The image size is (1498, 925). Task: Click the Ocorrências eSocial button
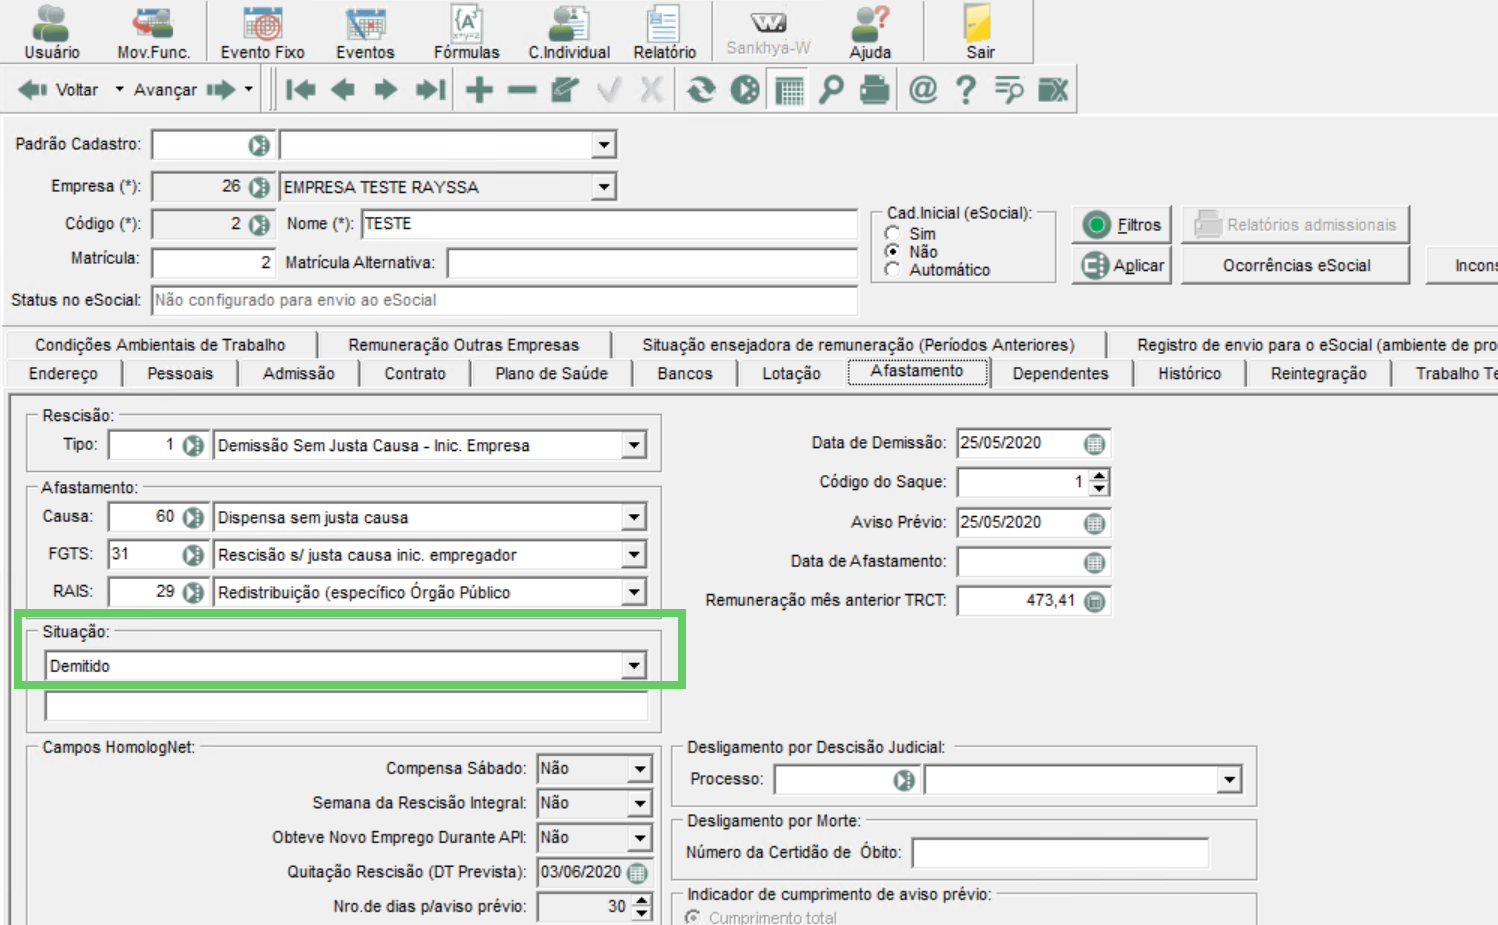[x=1296, y=265]
